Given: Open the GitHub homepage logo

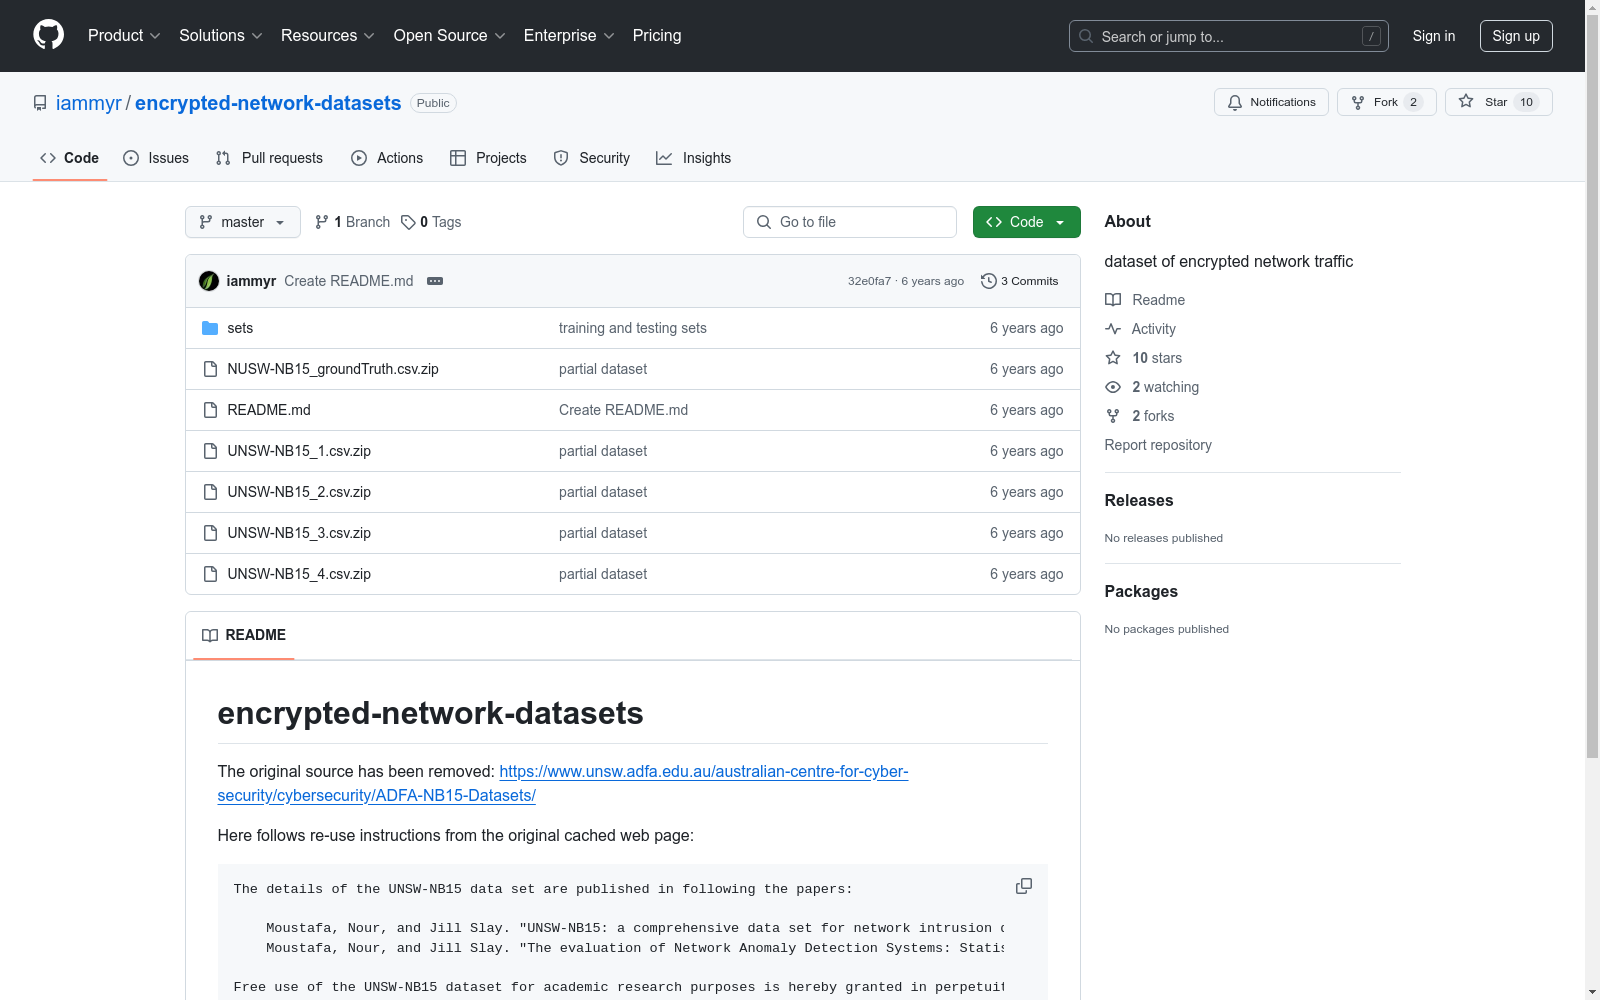Looking at the screenshot, I should coord(48,35).
